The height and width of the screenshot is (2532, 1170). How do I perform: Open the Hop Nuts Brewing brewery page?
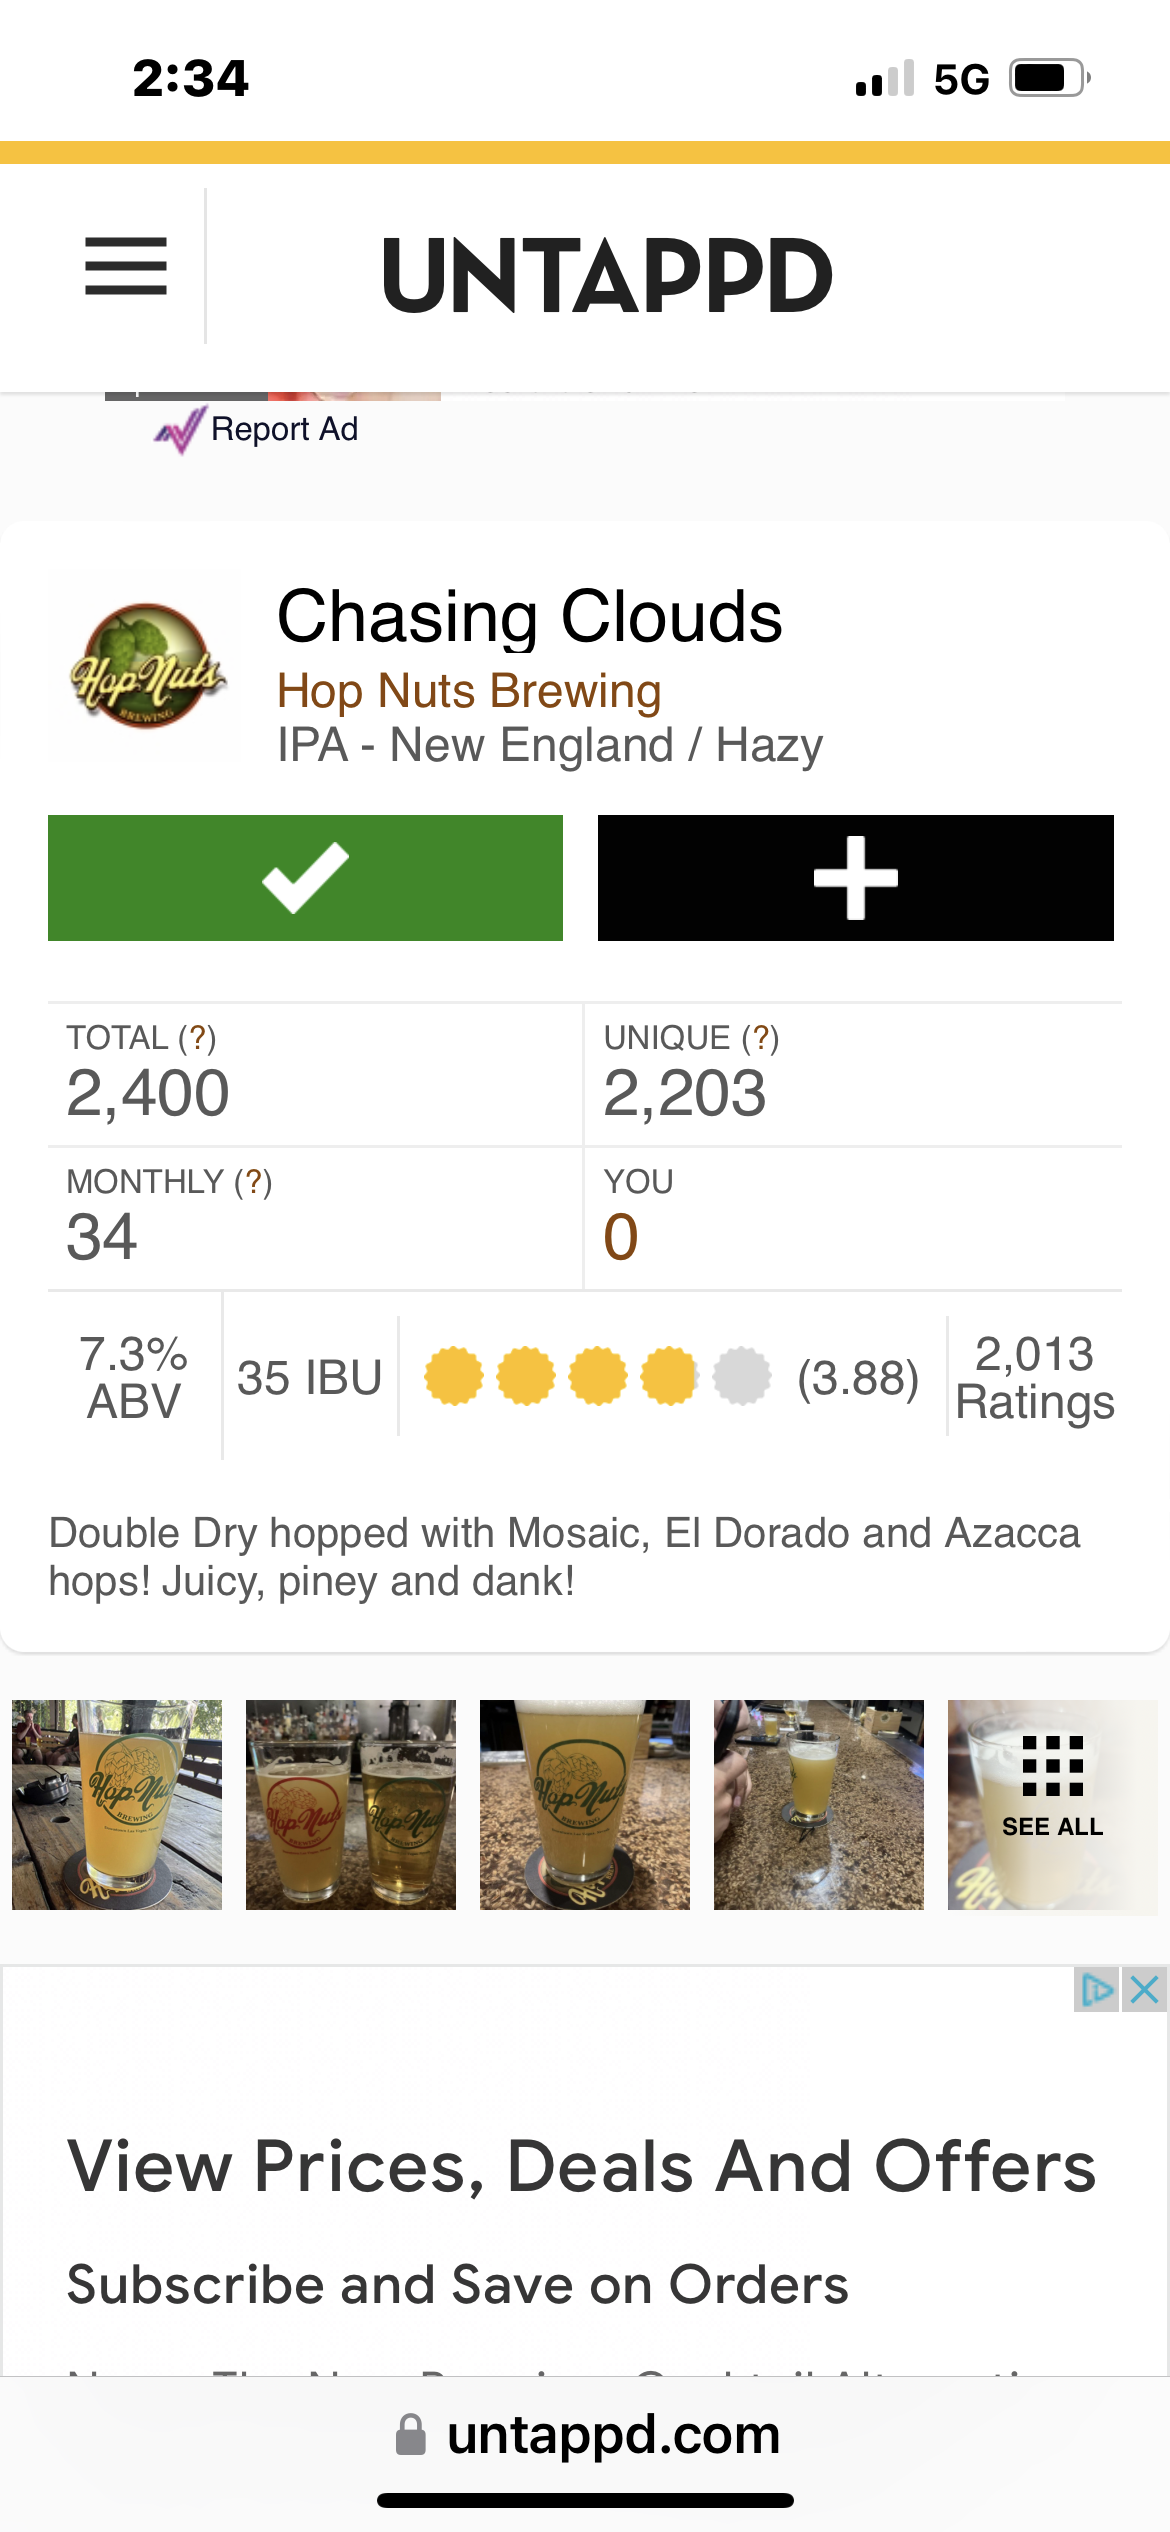[x=469, y=691]
